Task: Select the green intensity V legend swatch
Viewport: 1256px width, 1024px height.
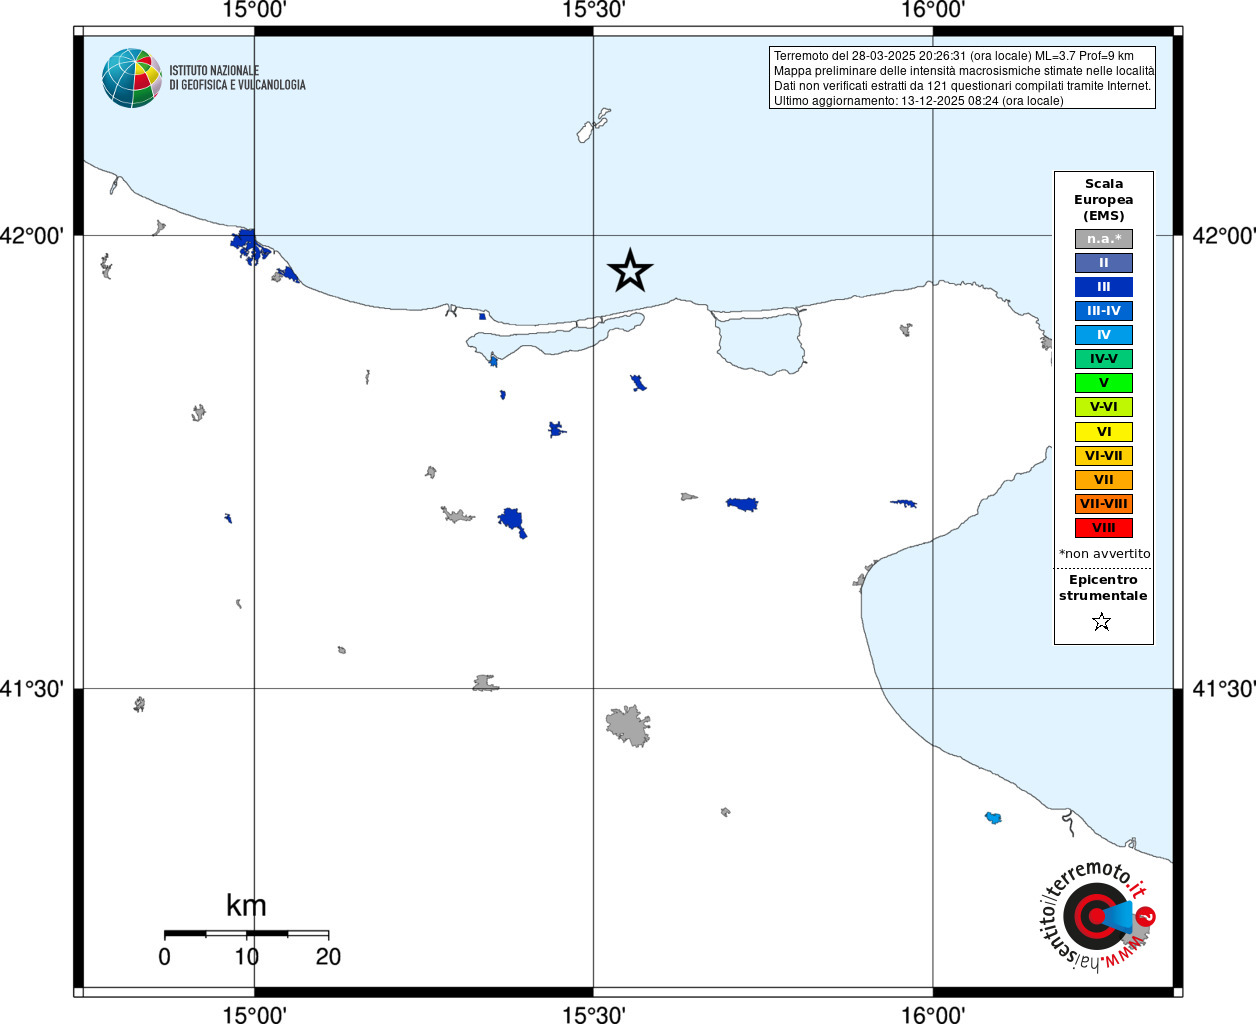Action: click(1104, 383)
